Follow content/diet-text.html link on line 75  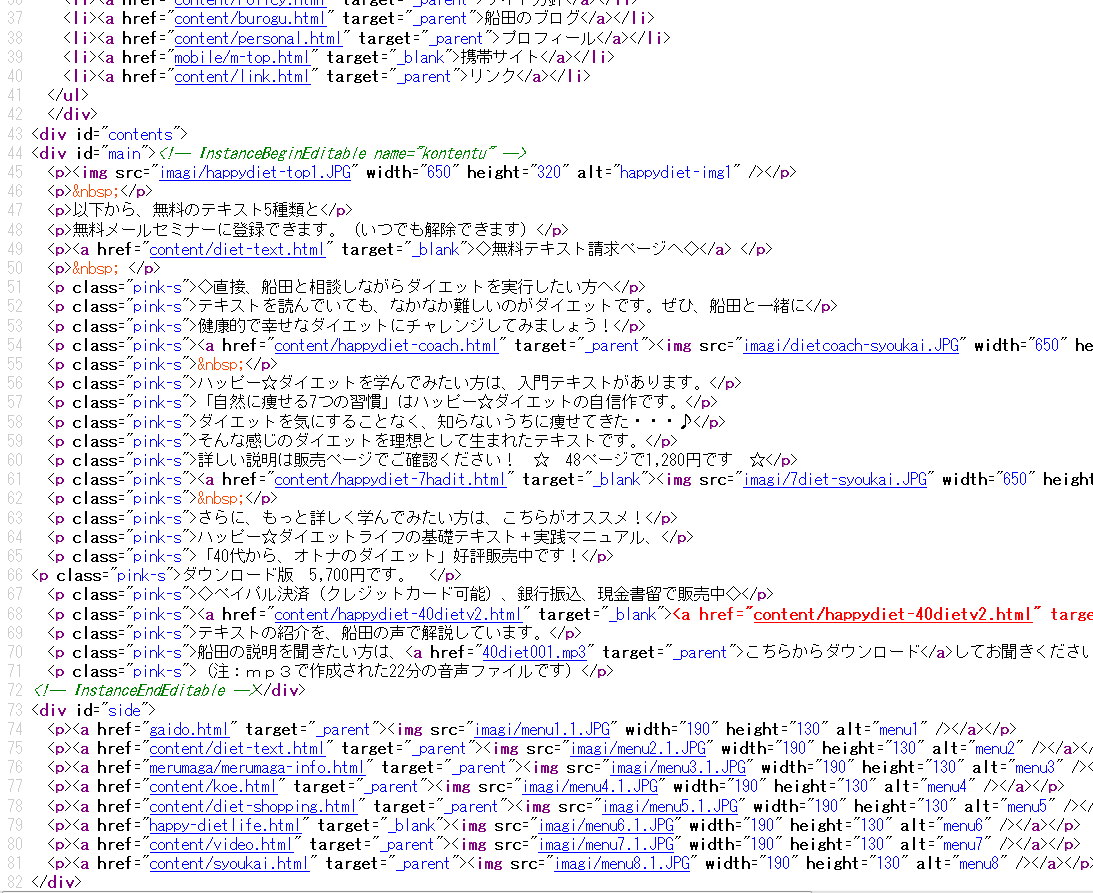pos(237,748)
